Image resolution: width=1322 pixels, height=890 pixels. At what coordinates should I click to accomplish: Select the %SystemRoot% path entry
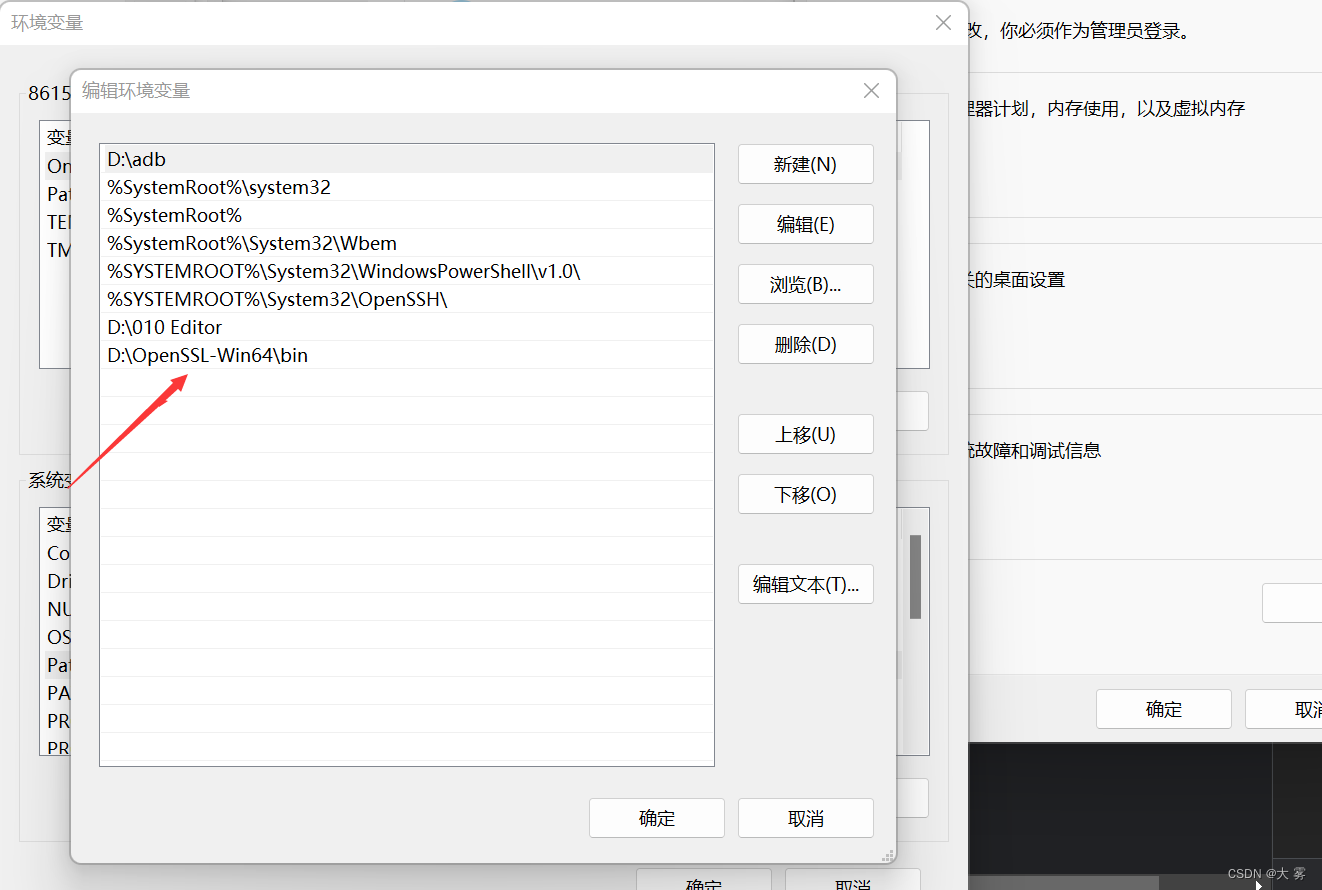coord(407,215)
